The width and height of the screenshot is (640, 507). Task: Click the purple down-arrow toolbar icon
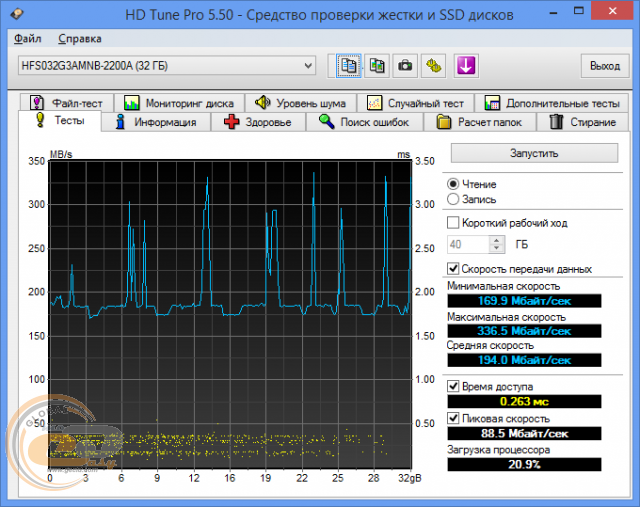click(x=466, y=65)
